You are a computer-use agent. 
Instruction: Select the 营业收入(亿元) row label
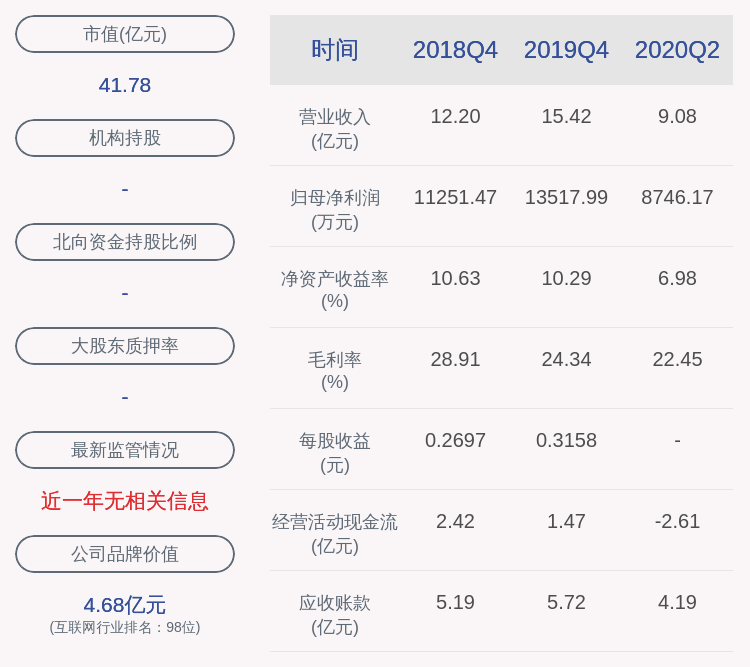335,129
